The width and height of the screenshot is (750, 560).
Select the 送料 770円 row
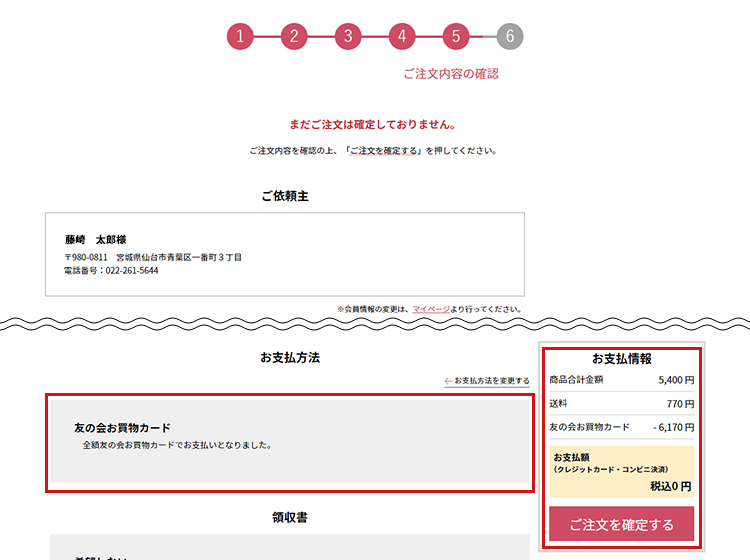coord(621,403)
